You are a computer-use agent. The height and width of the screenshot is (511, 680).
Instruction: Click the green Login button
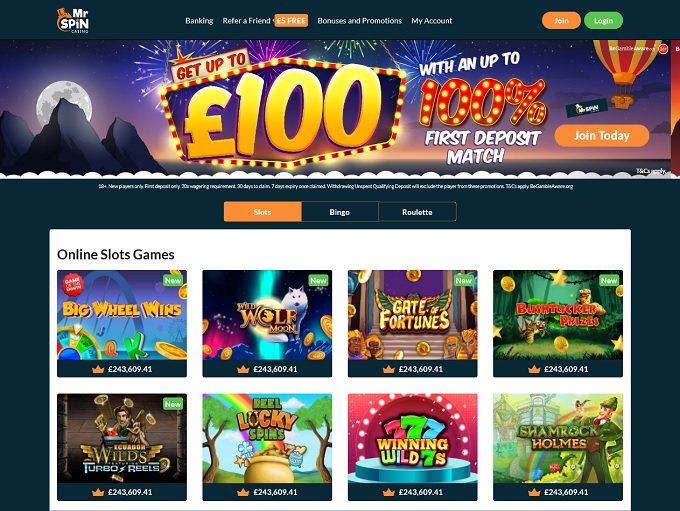(603, 20)
